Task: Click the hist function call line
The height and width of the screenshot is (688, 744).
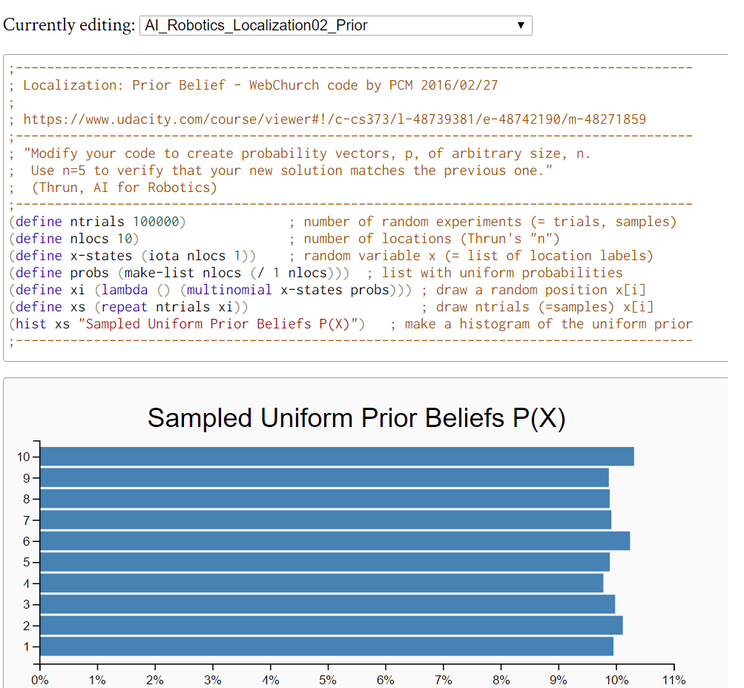Action: (190, 323)
